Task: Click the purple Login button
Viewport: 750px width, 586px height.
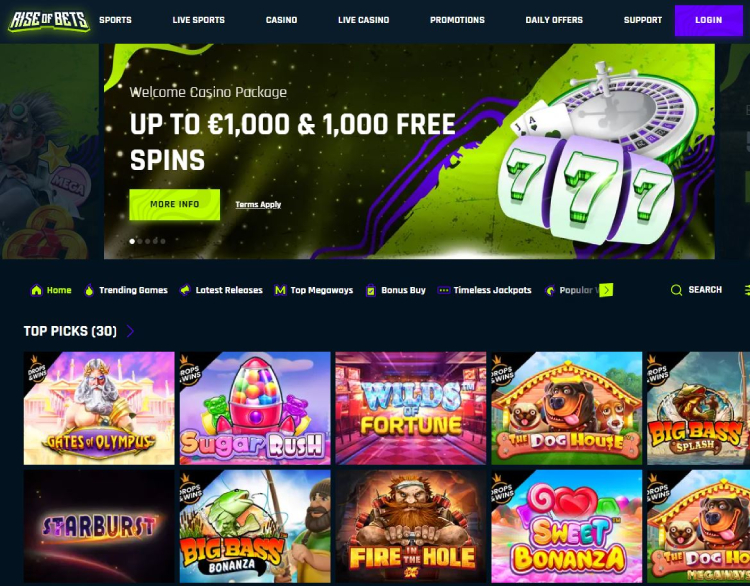Action: point(708,20)
